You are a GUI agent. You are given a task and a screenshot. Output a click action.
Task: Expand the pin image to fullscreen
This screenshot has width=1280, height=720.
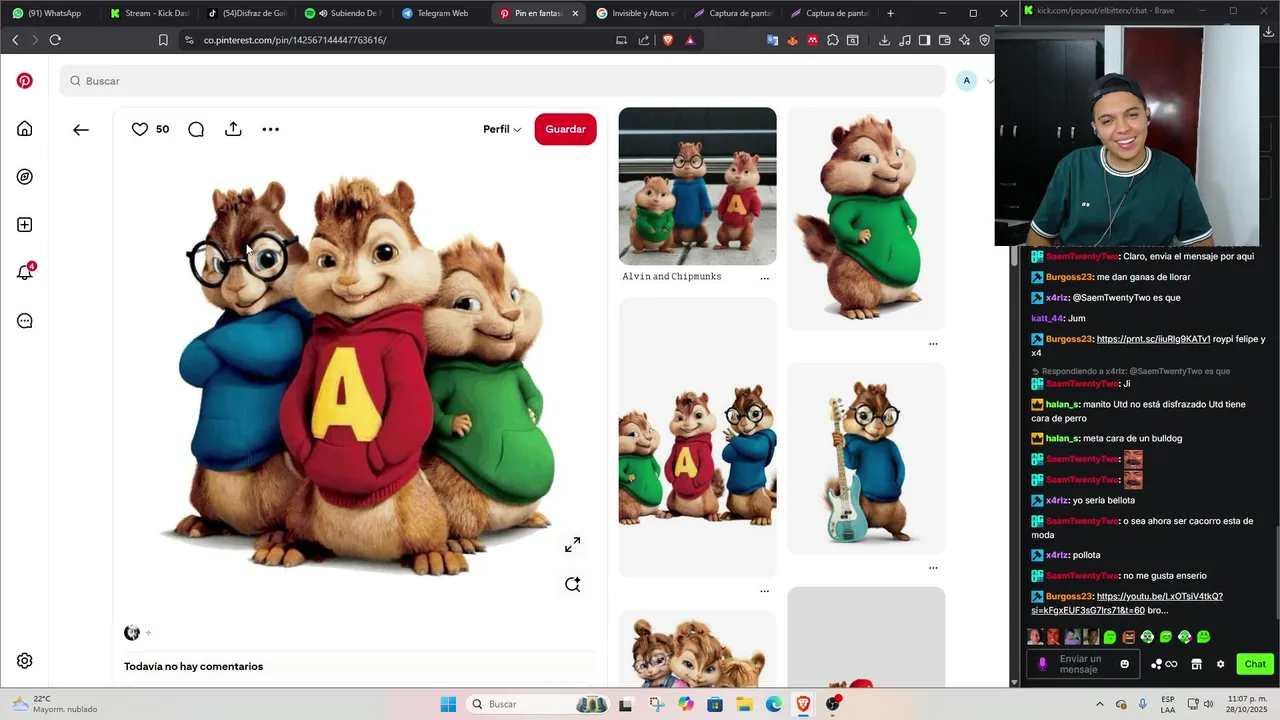coord(572,545)
